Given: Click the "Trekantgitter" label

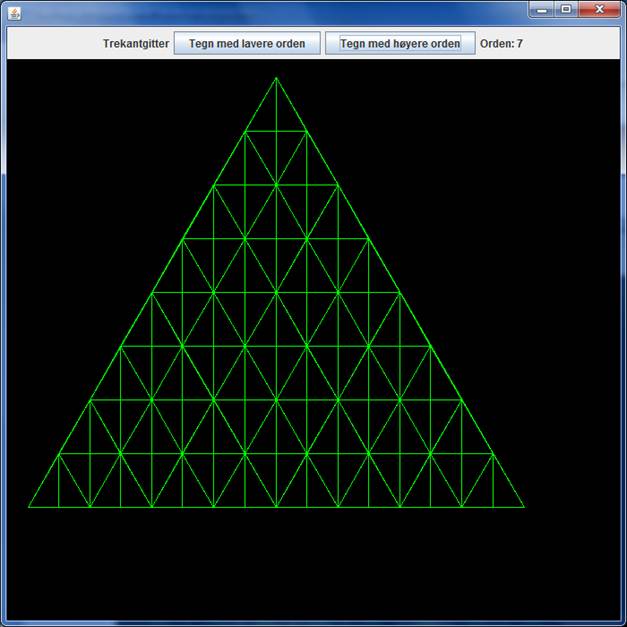Looking at the screenshot, I should 136,44.
